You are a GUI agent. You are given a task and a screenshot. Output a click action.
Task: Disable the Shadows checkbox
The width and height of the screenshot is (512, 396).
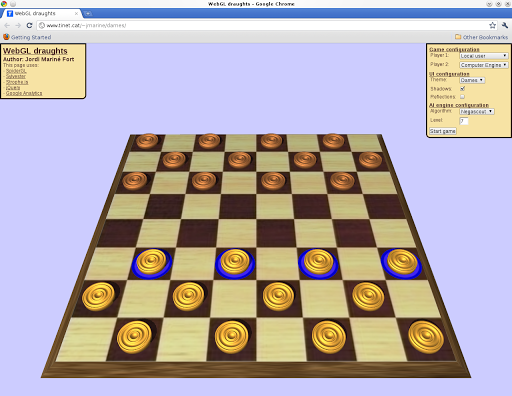coord(462,89)
